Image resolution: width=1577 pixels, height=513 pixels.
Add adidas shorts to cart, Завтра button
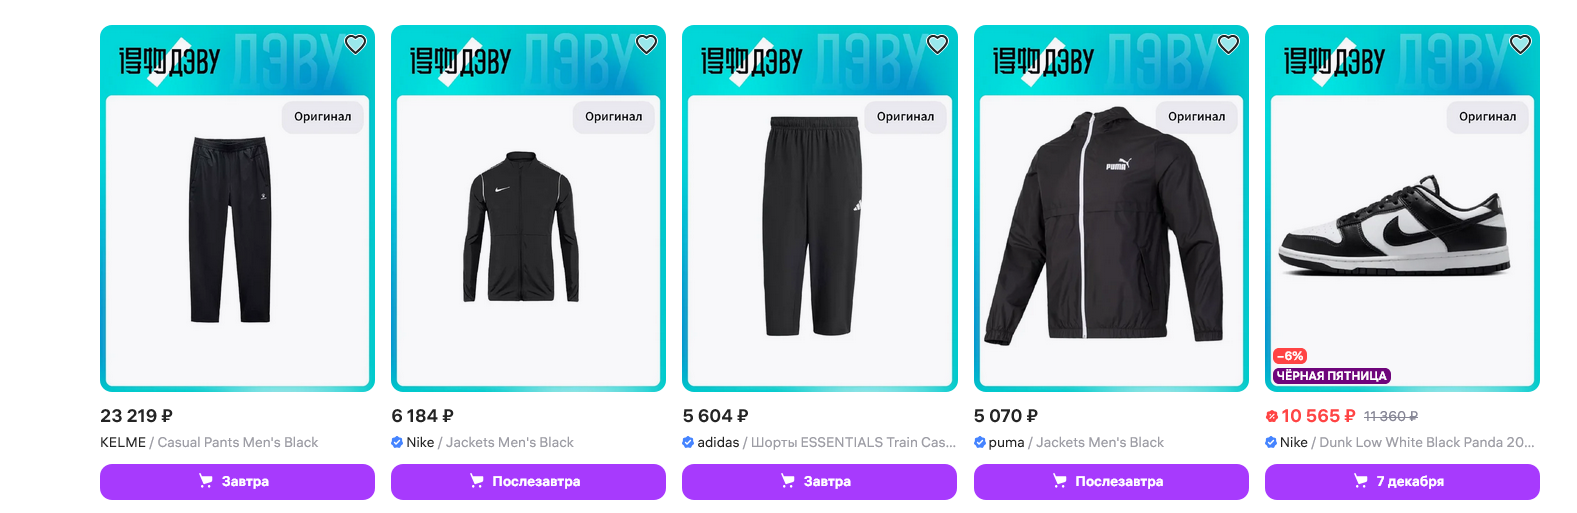819,481
